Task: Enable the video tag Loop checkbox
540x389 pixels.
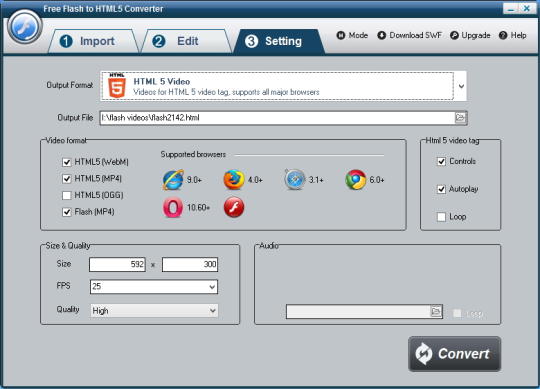Action: click(x=441, y=217)
